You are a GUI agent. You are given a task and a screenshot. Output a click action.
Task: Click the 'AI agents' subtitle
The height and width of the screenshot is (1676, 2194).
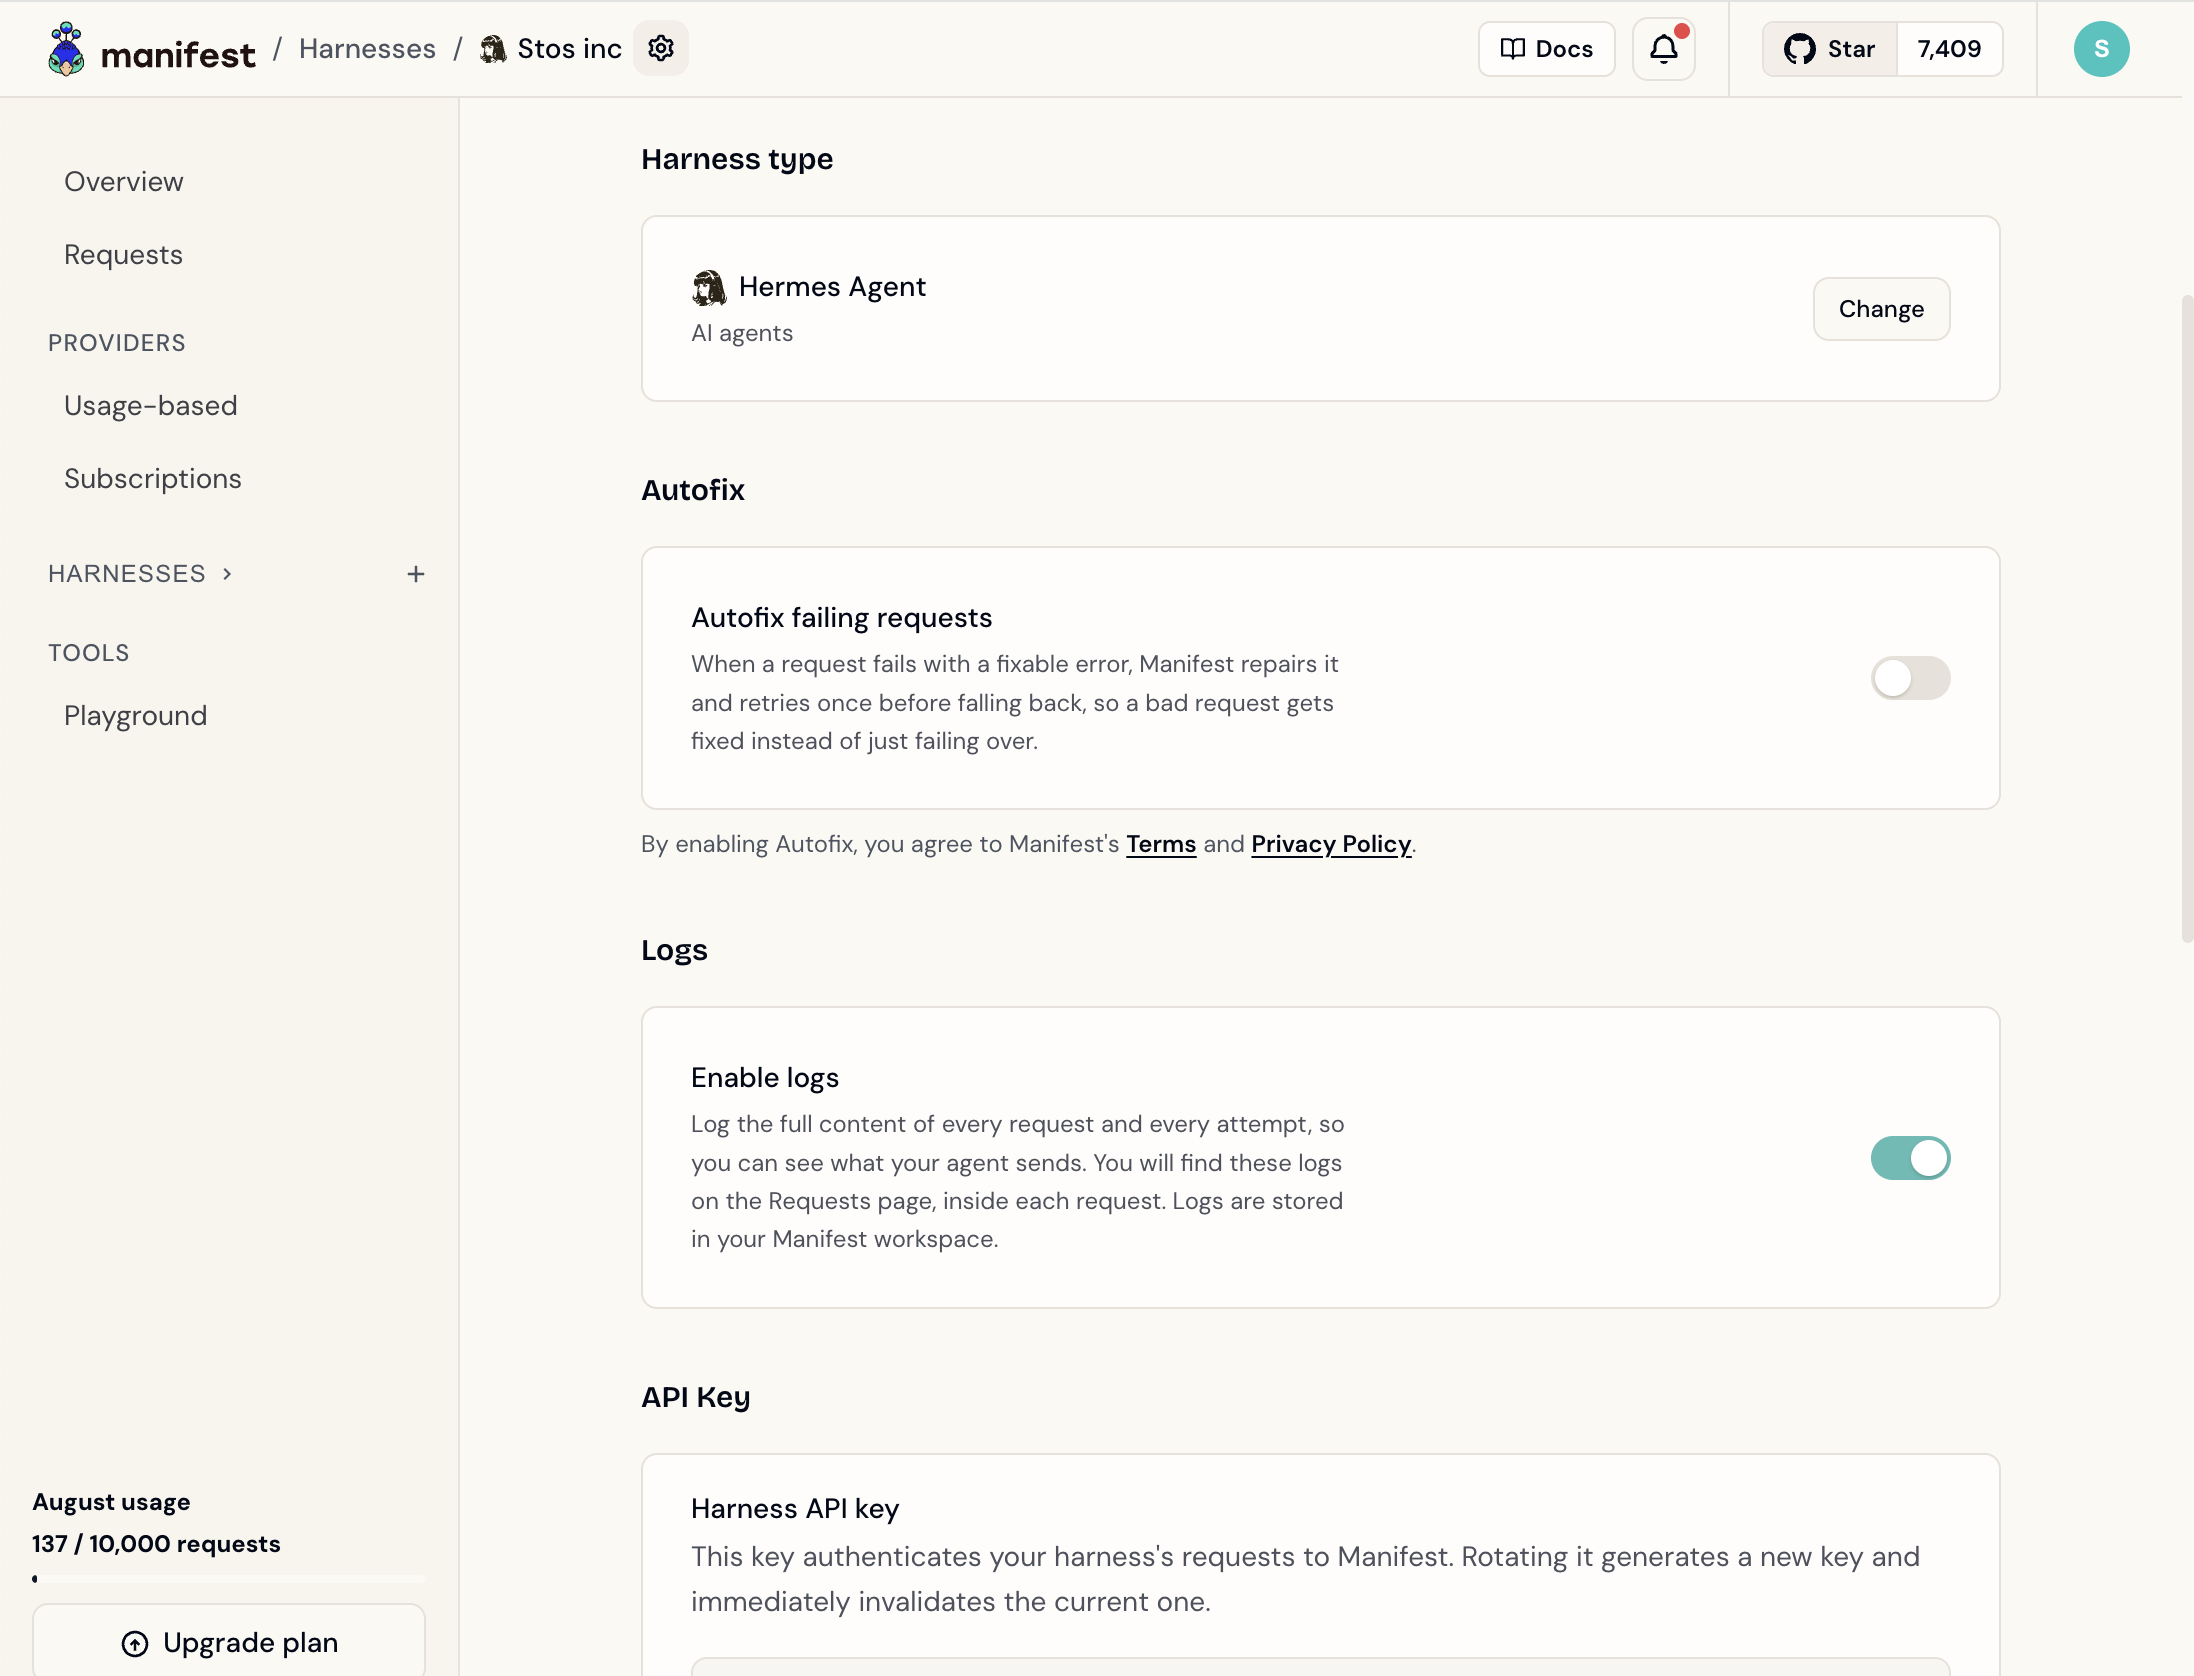[x=742, y=333]
